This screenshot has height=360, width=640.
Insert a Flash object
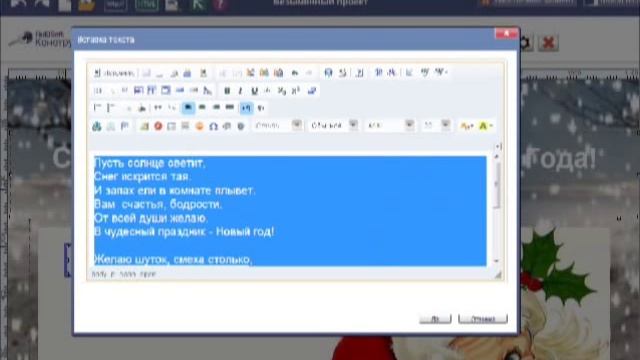coord(158,126)
